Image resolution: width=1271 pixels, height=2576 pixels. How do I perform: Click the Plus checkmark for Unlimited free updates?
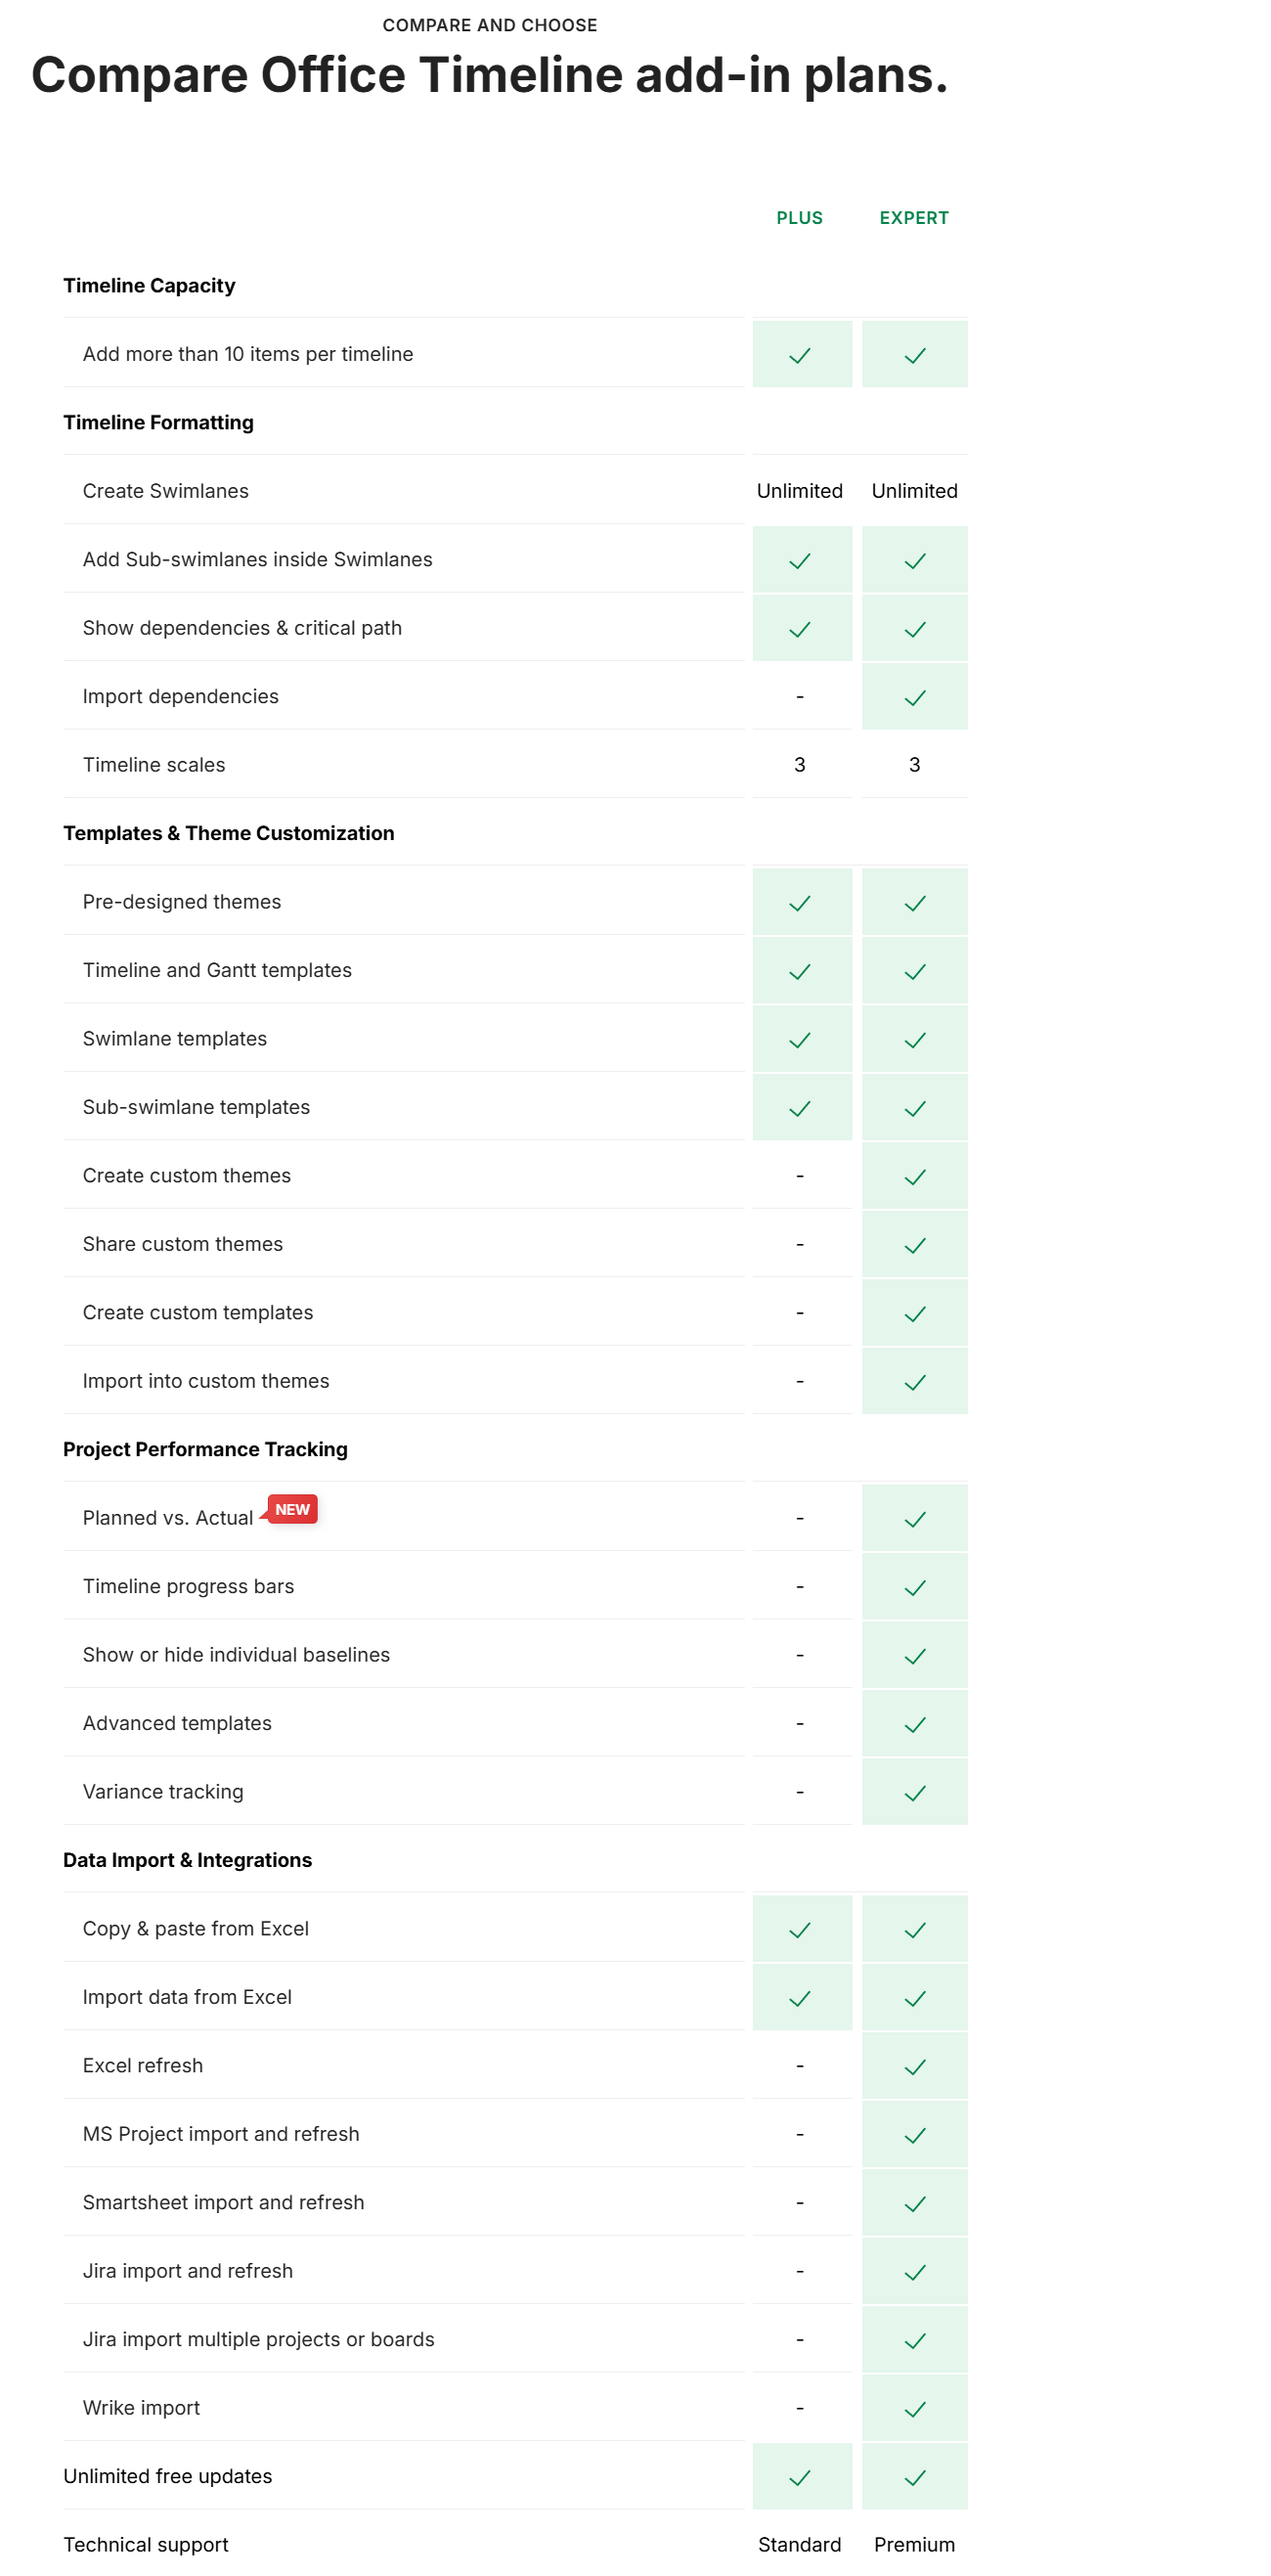tap(799, 2477)
